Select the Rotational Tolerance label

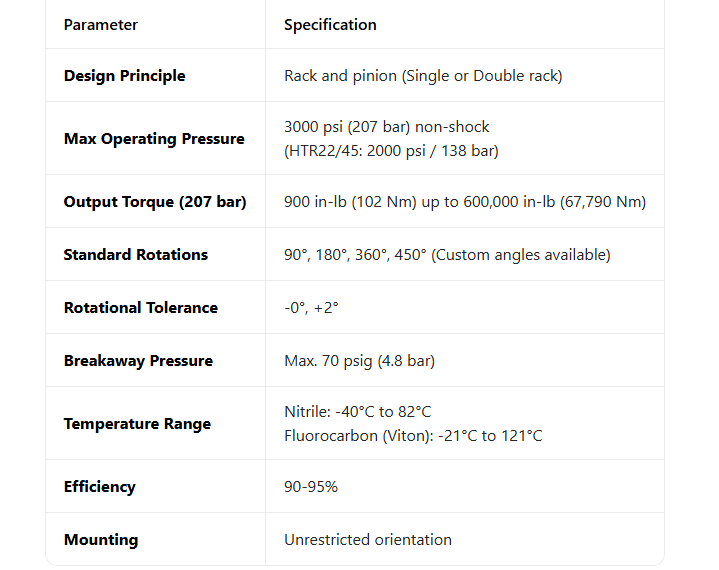tap(140, 308)
